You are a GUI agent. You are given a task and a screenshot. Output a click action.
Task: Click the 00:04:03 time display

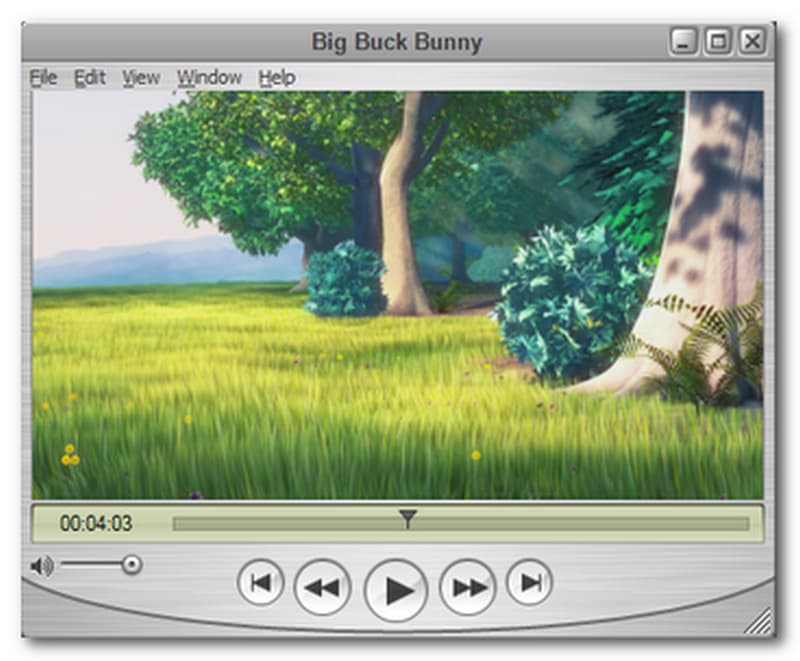pos(96,523)
